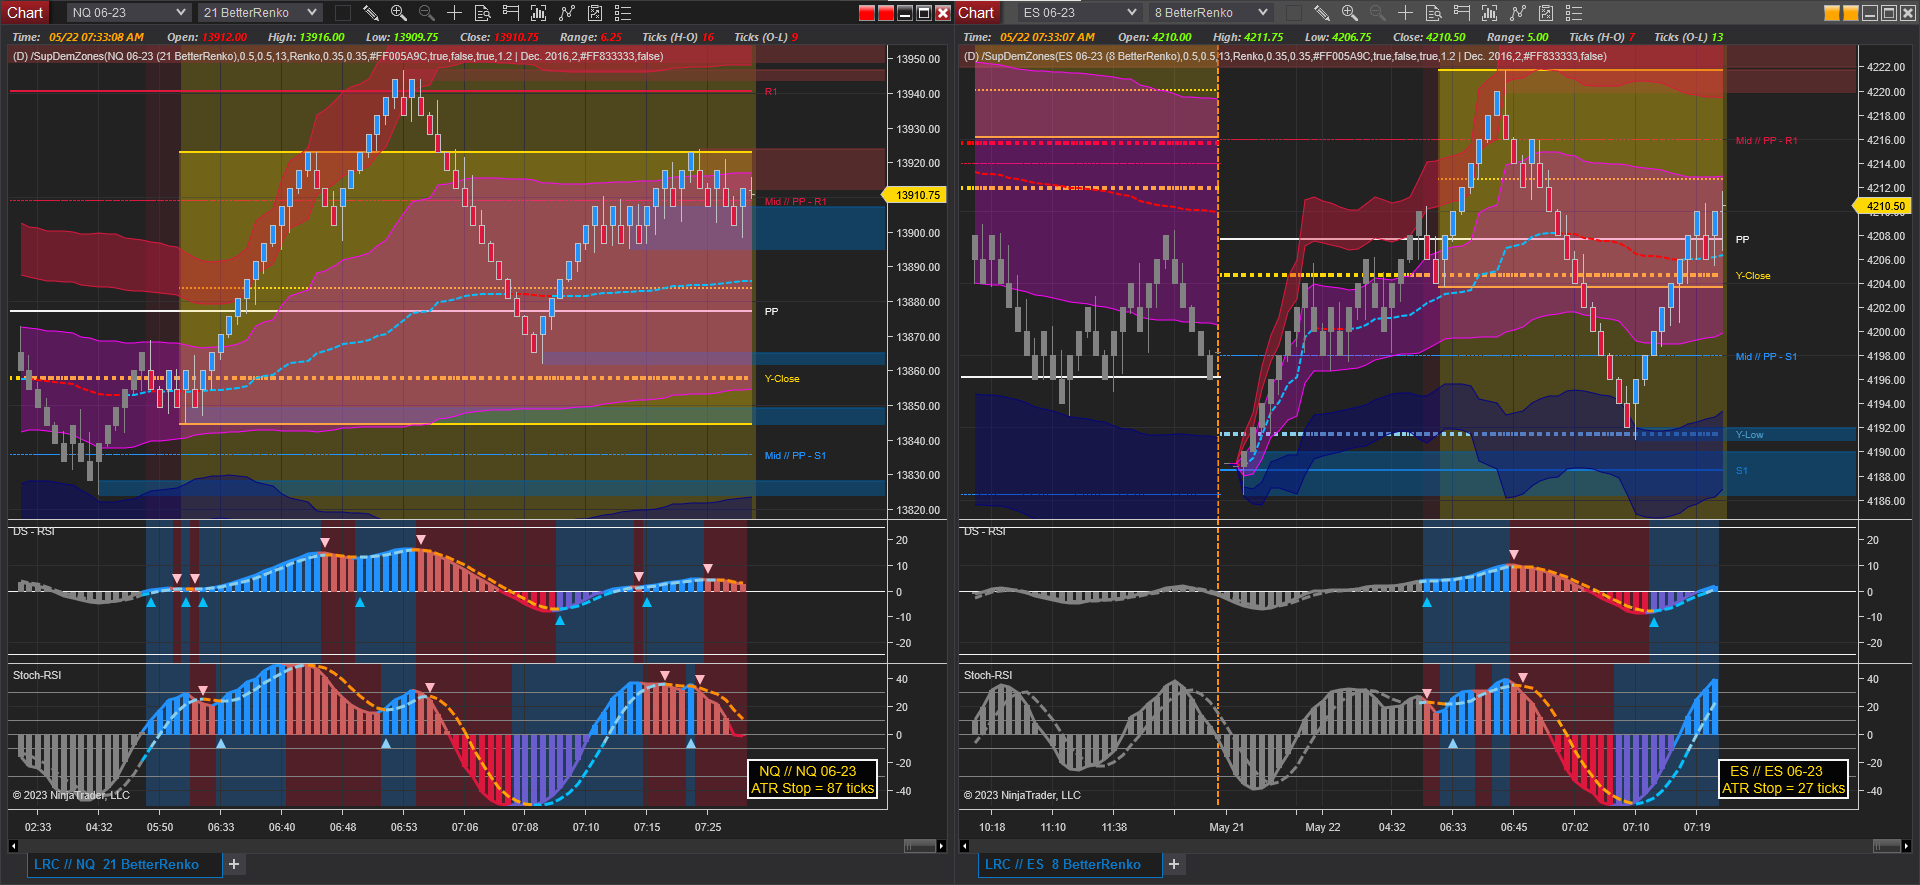This screenshot has width=1920, height=885.
Task: Open Properties list icon in ES chart toolbar
Action: click(1573, 13)
